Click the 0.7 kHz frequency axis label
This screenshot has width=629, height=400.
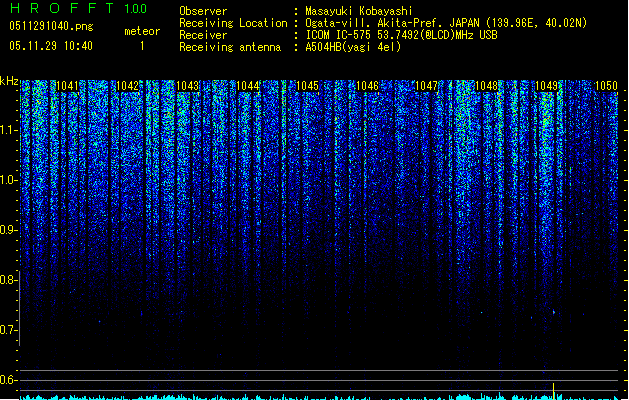9,330
